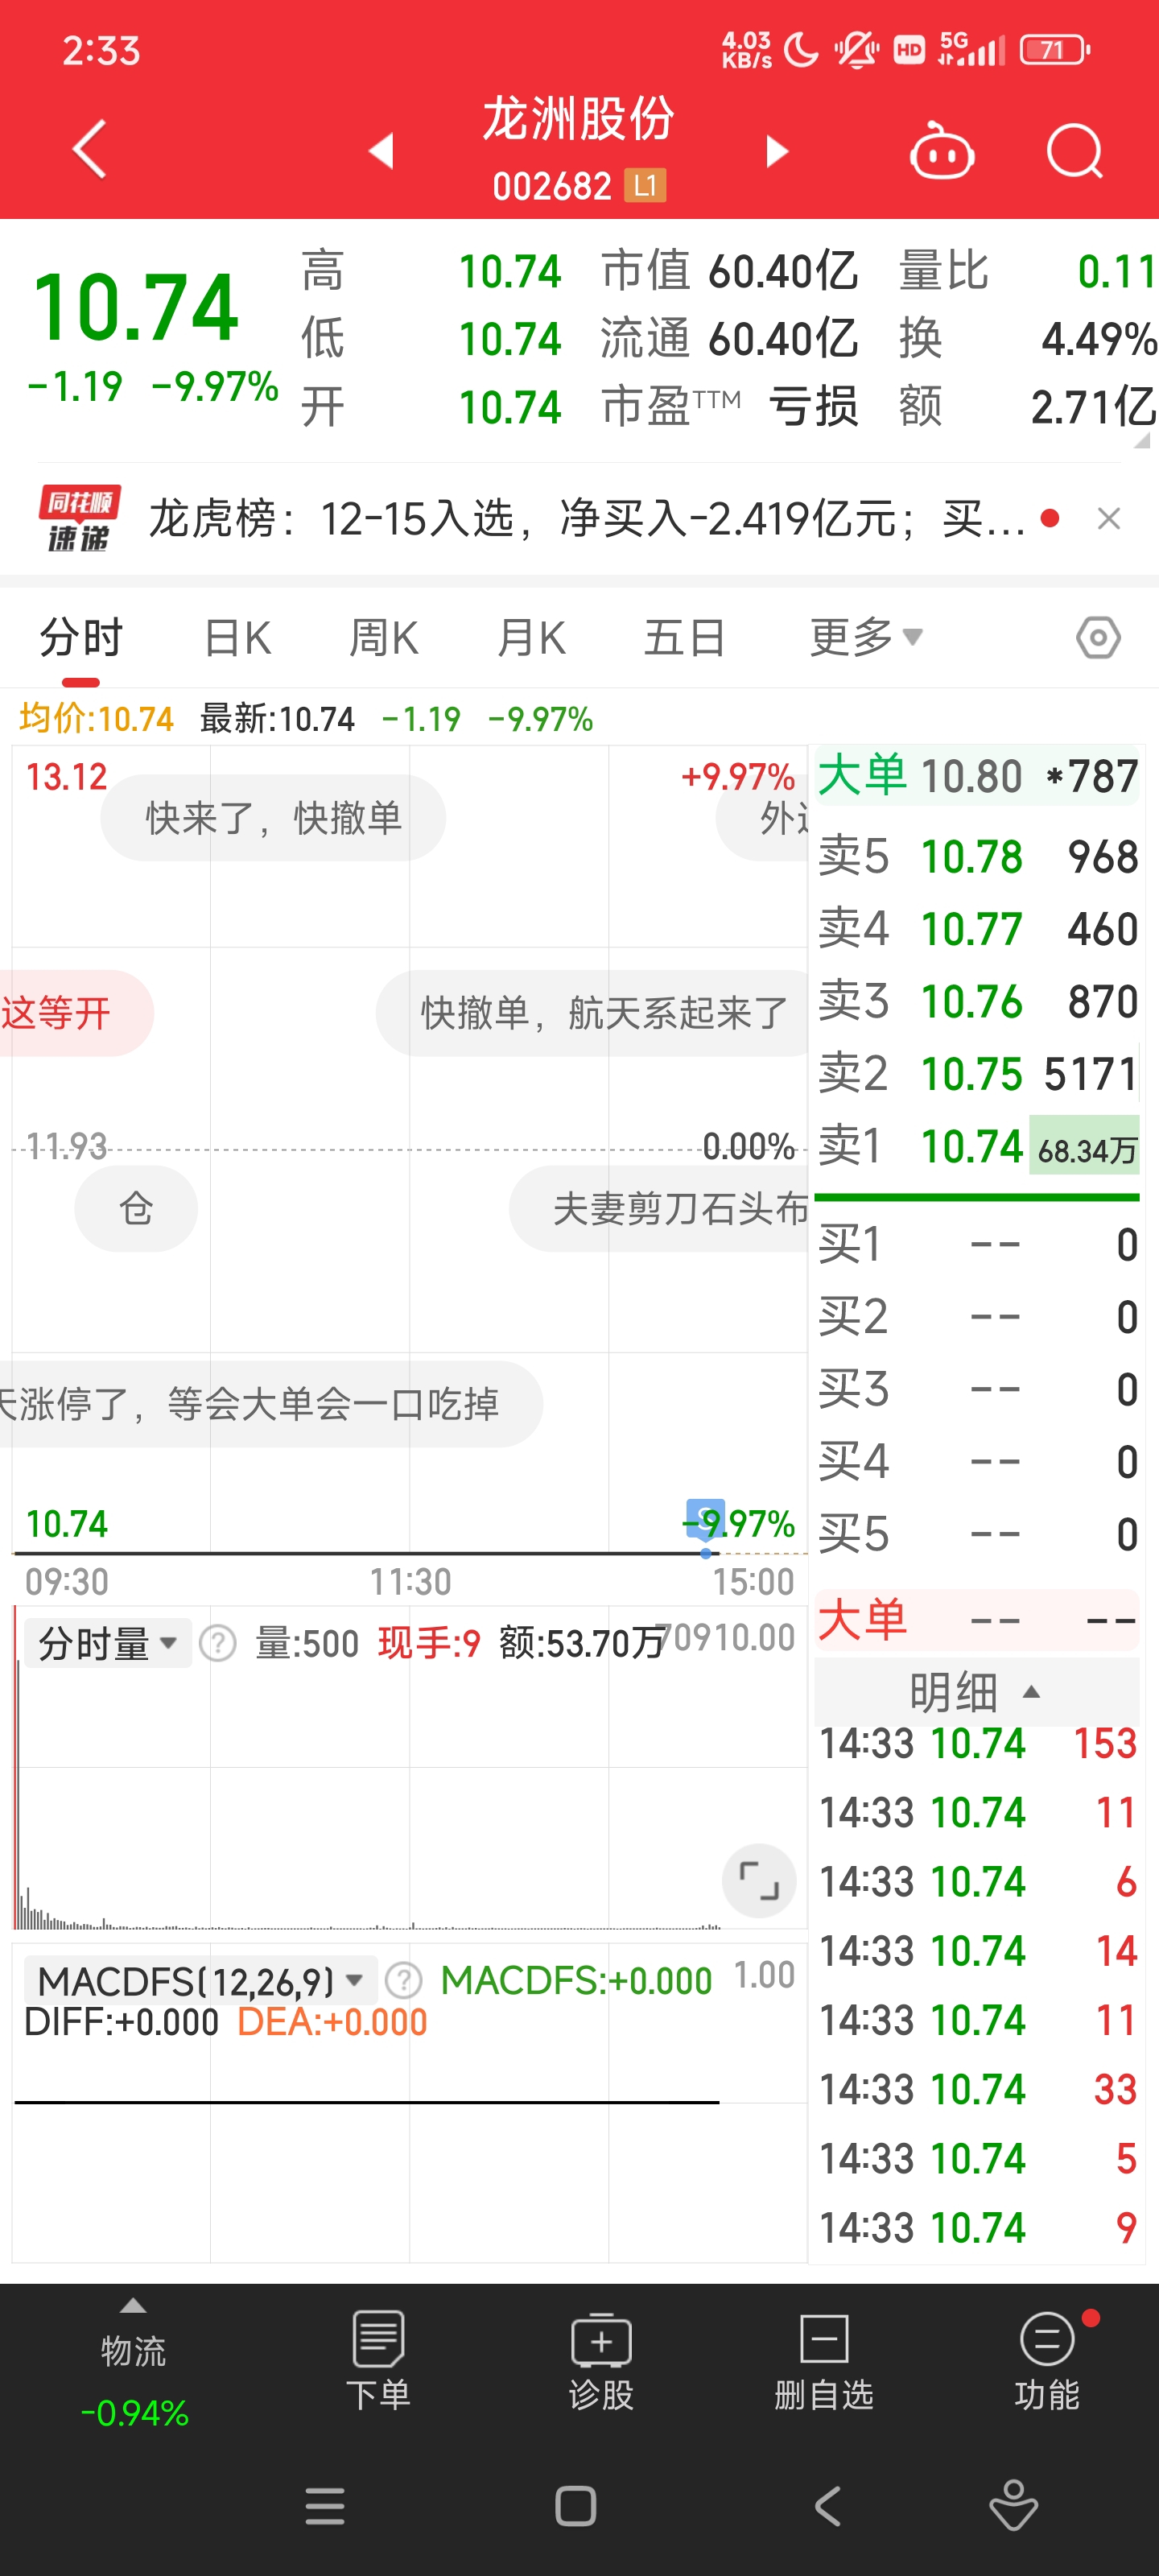The width and height of the screenshot is (1159, 2576).
Task: Tap the red 大单 buy row
Action: 977,1620
